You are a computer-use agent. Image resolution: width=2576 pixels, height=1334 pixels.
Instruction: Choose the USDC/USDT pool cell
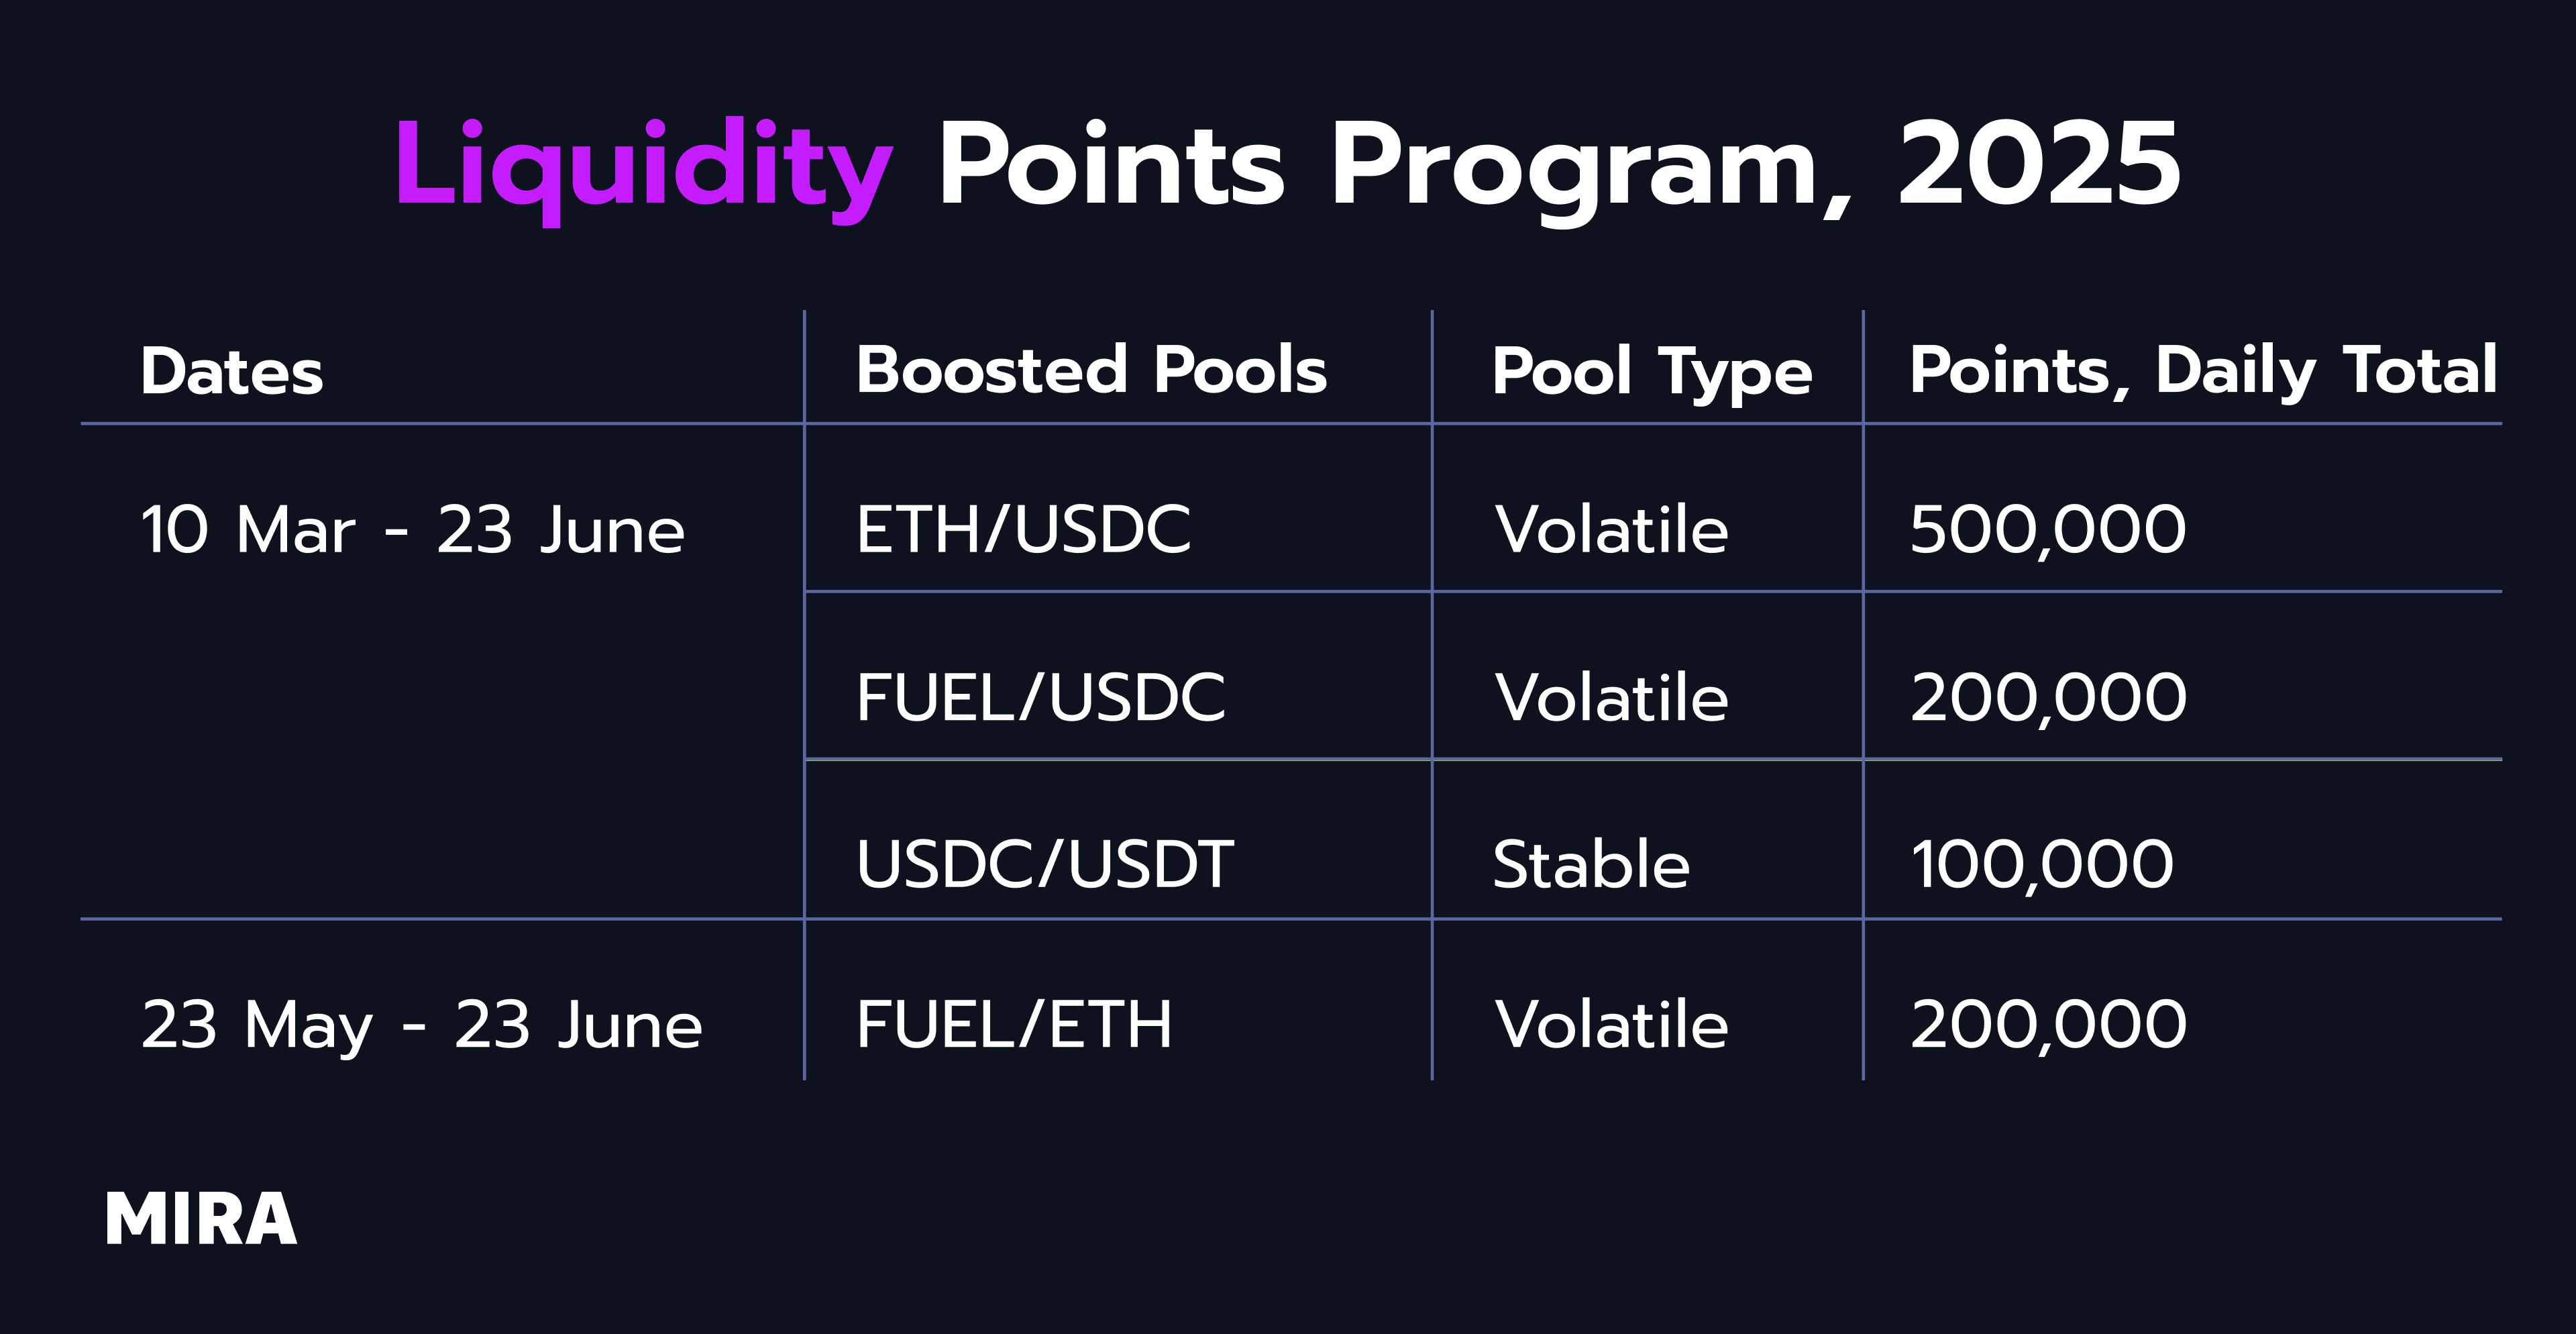tap(1045, 864)
